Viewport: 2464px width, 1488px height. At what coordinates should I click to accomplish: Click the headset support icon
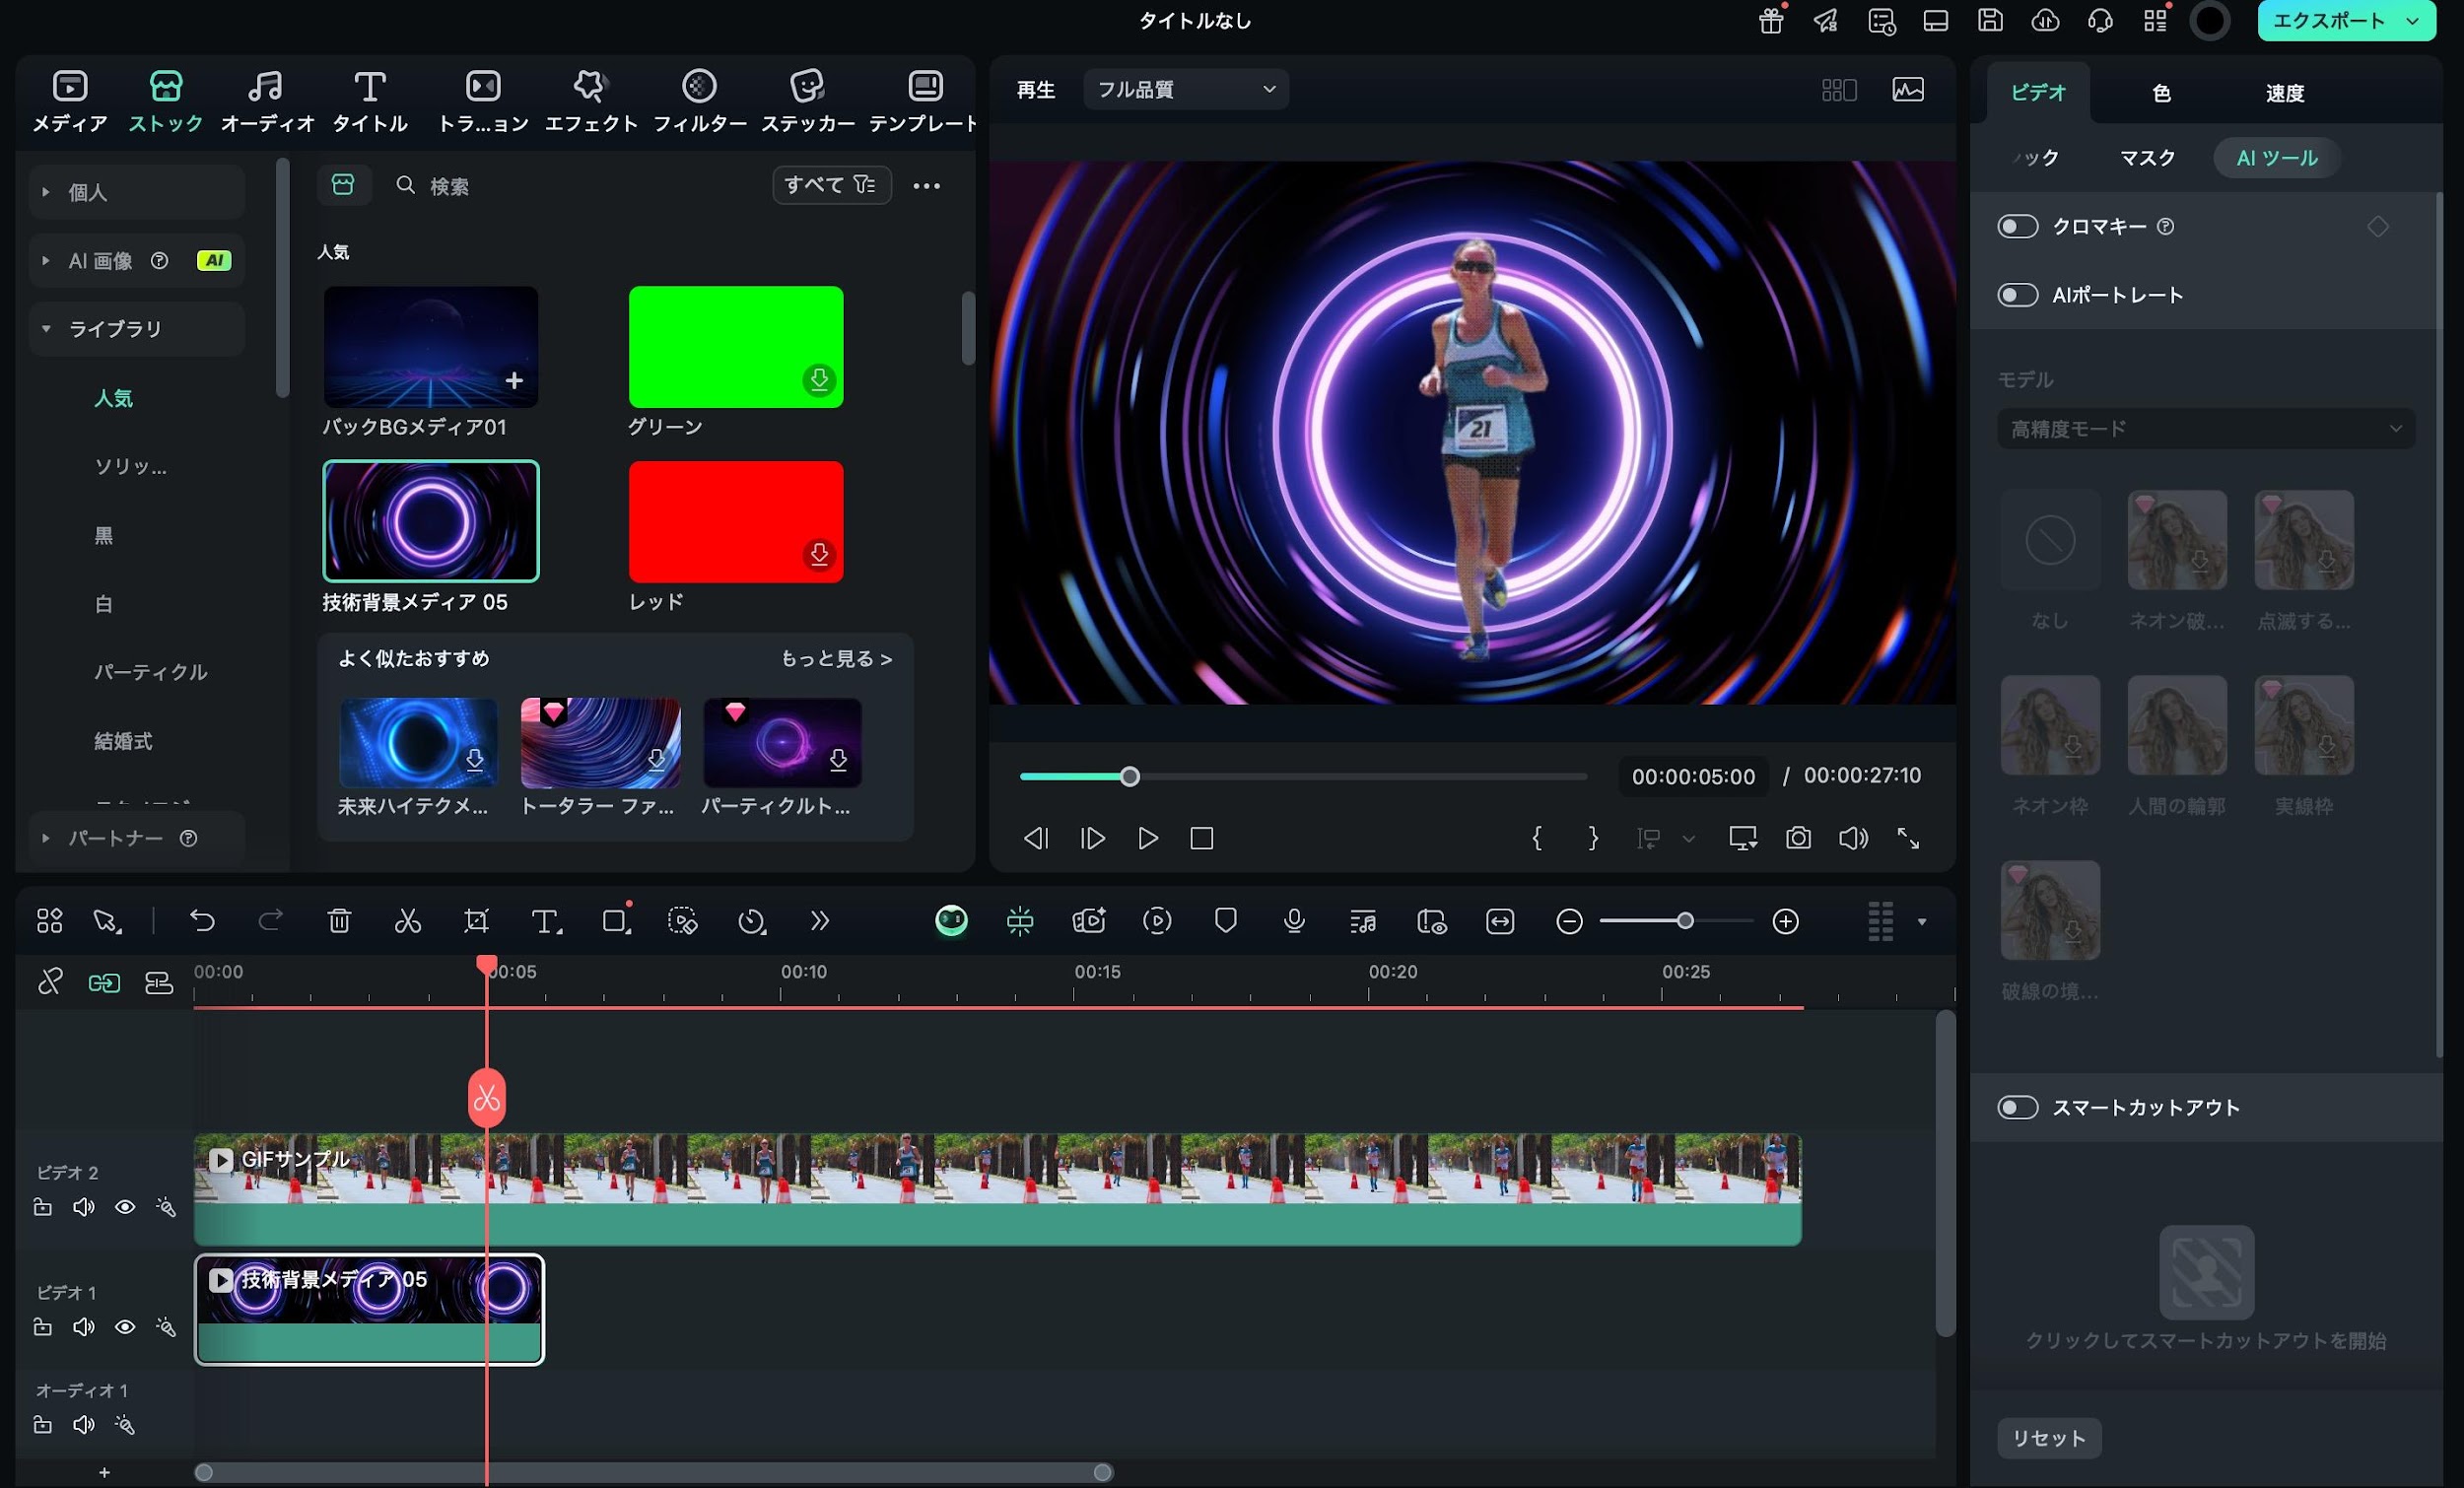tap(2100, 20)
